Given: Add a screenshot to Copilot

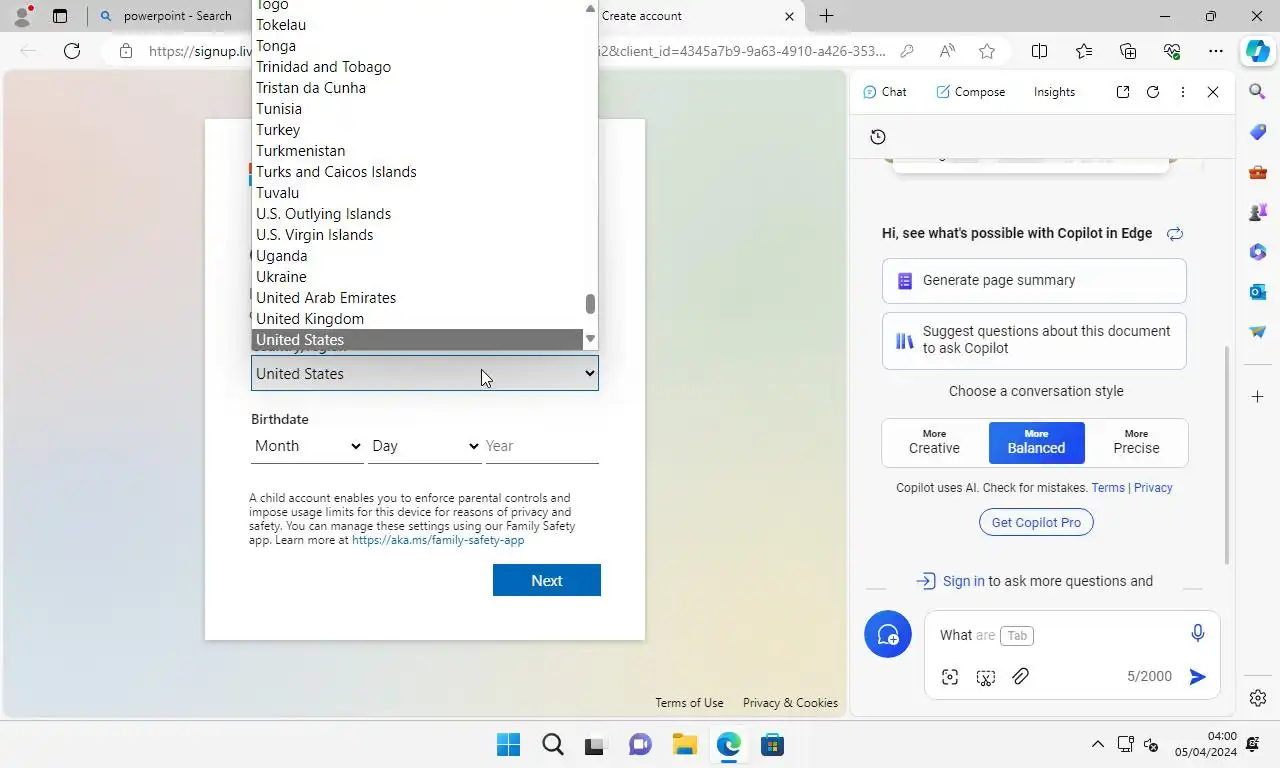Looking at the screenshot, I should tap(986, 677).
